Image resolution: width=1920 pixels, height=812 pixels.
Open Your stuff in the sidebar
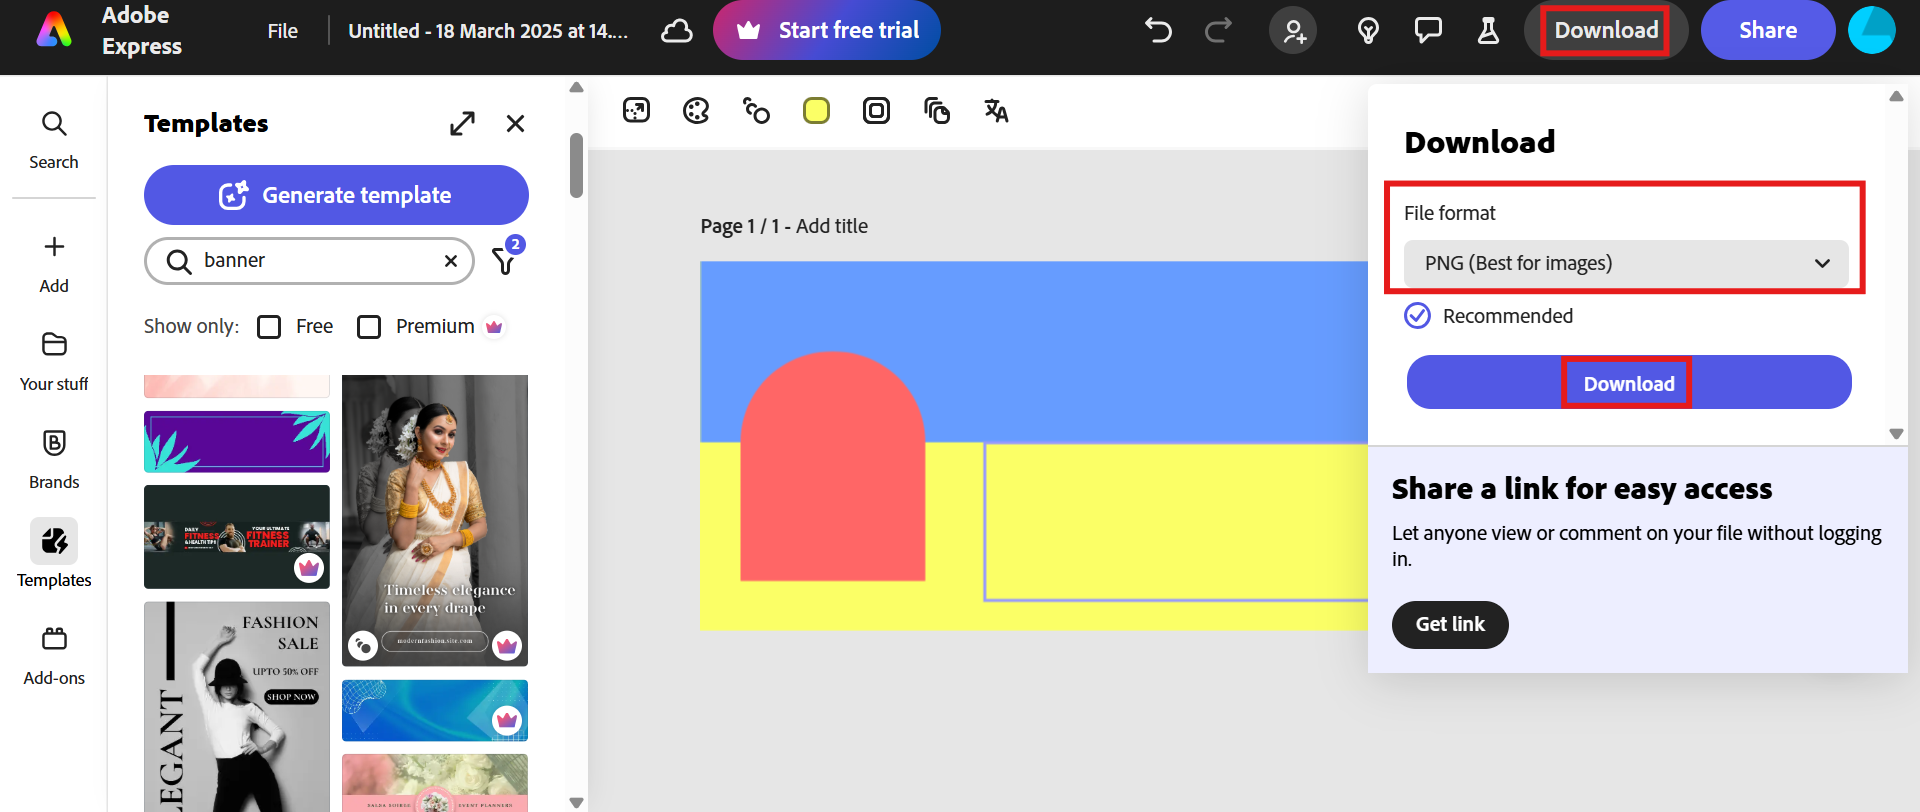(x=54, y=362)
